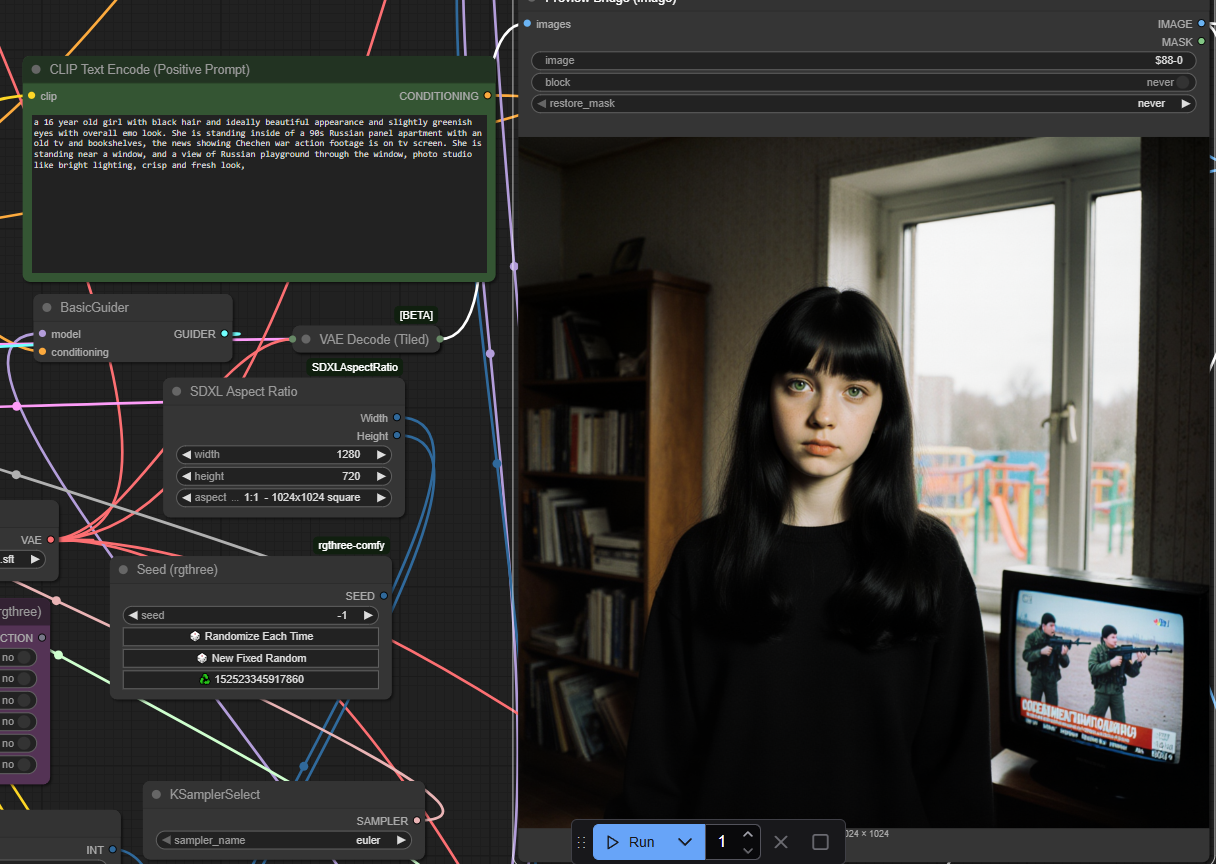Click the Width output port
The width and height of the screenshot is (1216, 864).
[397, 418]
